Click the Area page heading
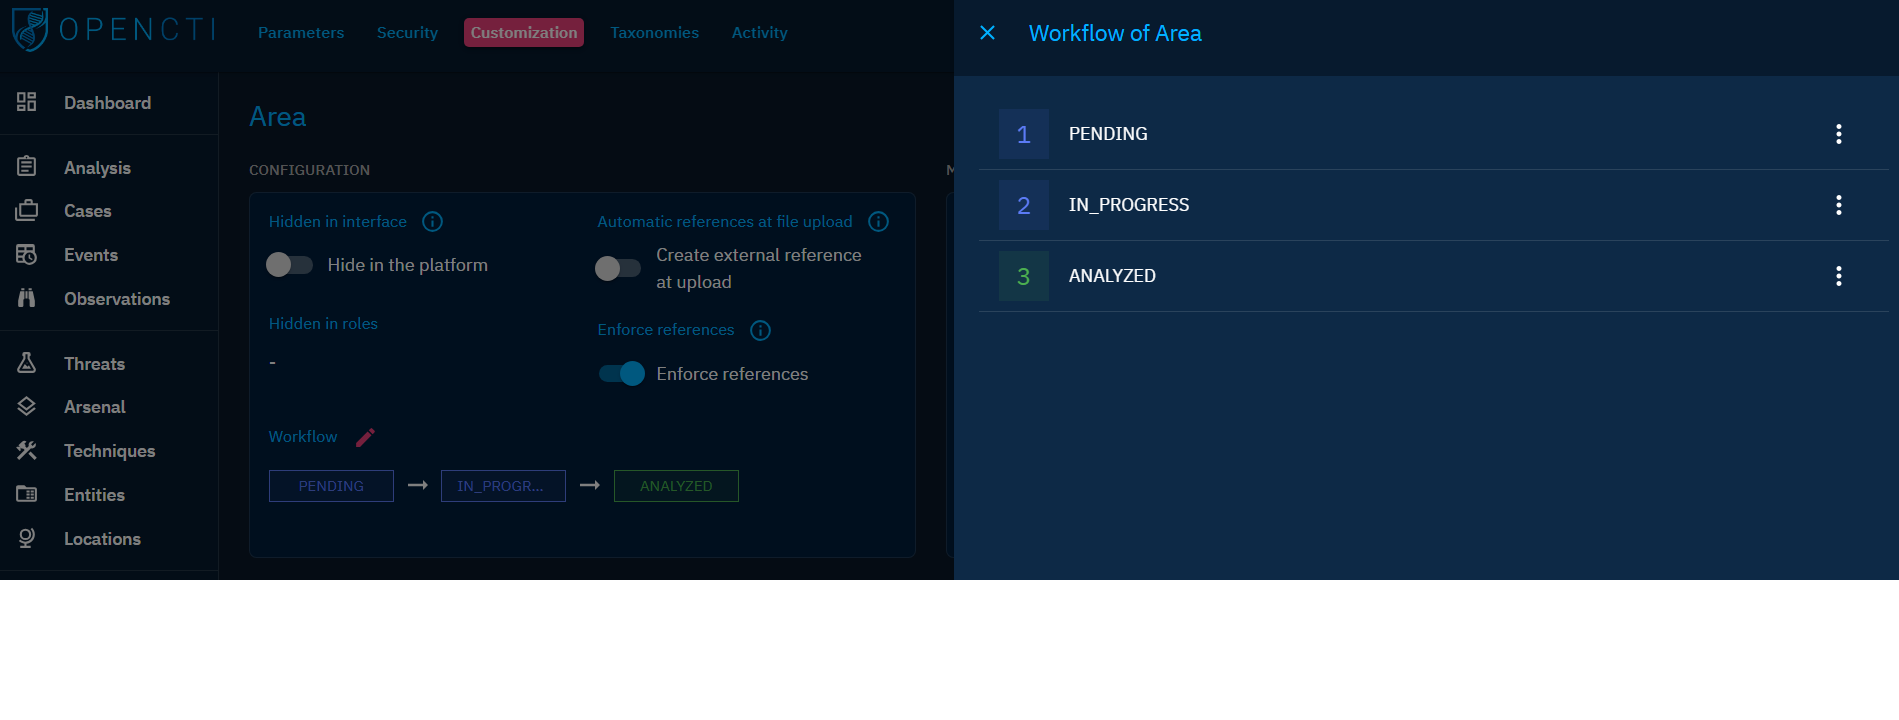Screen dimensions: 1899x720 tap(278, 117)
